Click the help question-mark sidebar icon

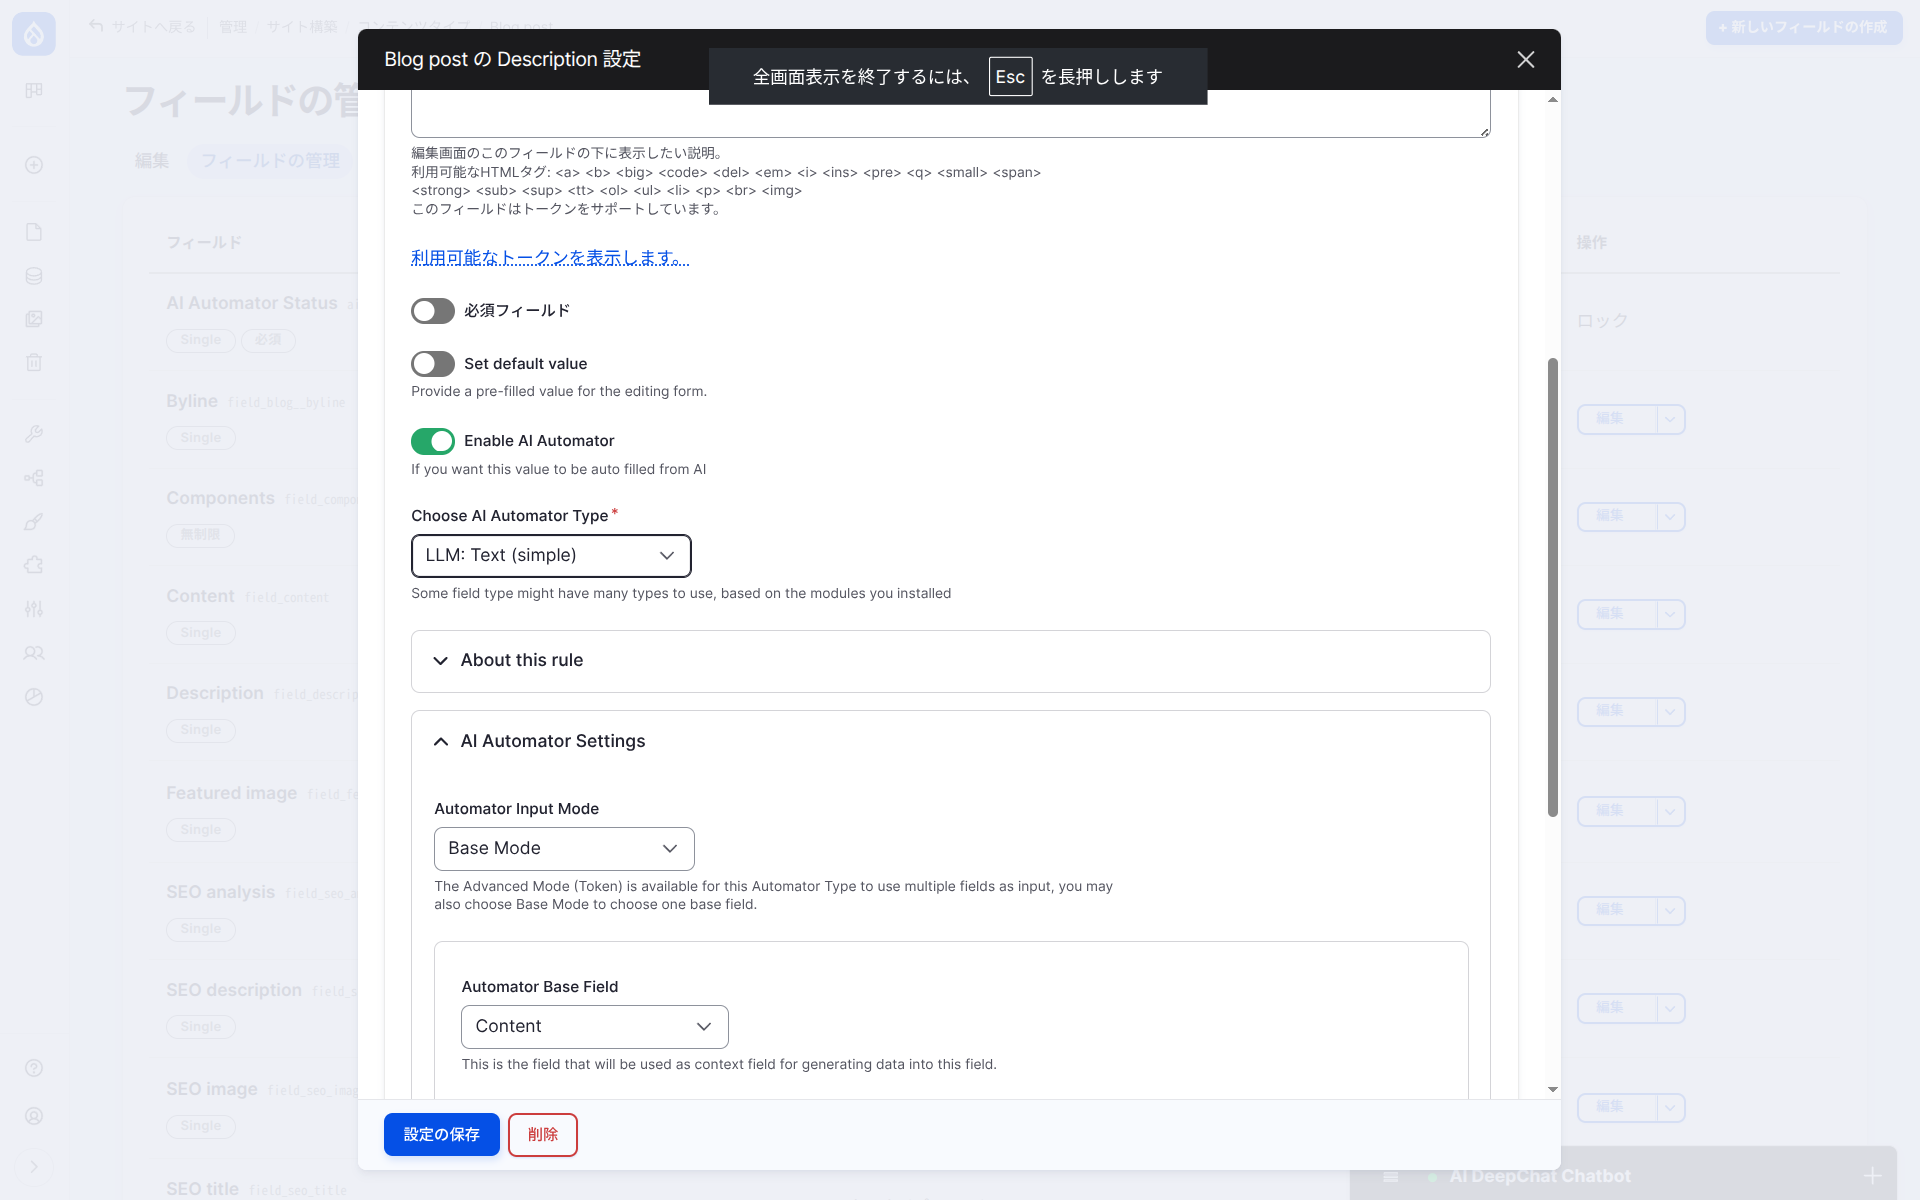pyautogui.click(x=34, y=1068)
